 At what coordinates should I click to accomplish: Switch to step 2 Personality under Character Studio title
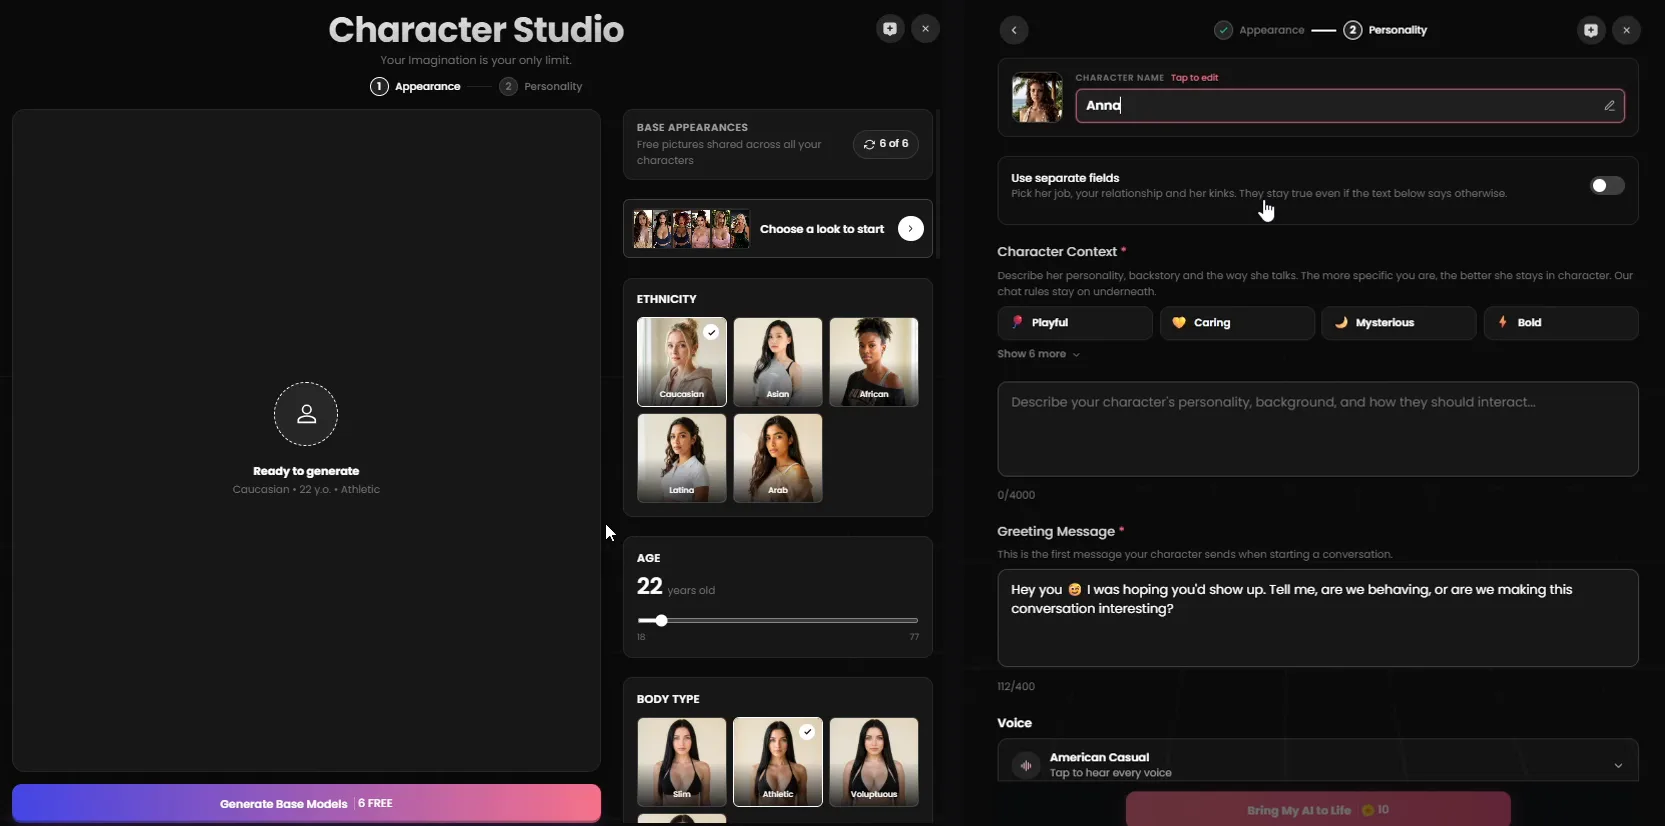click(541, 86)
